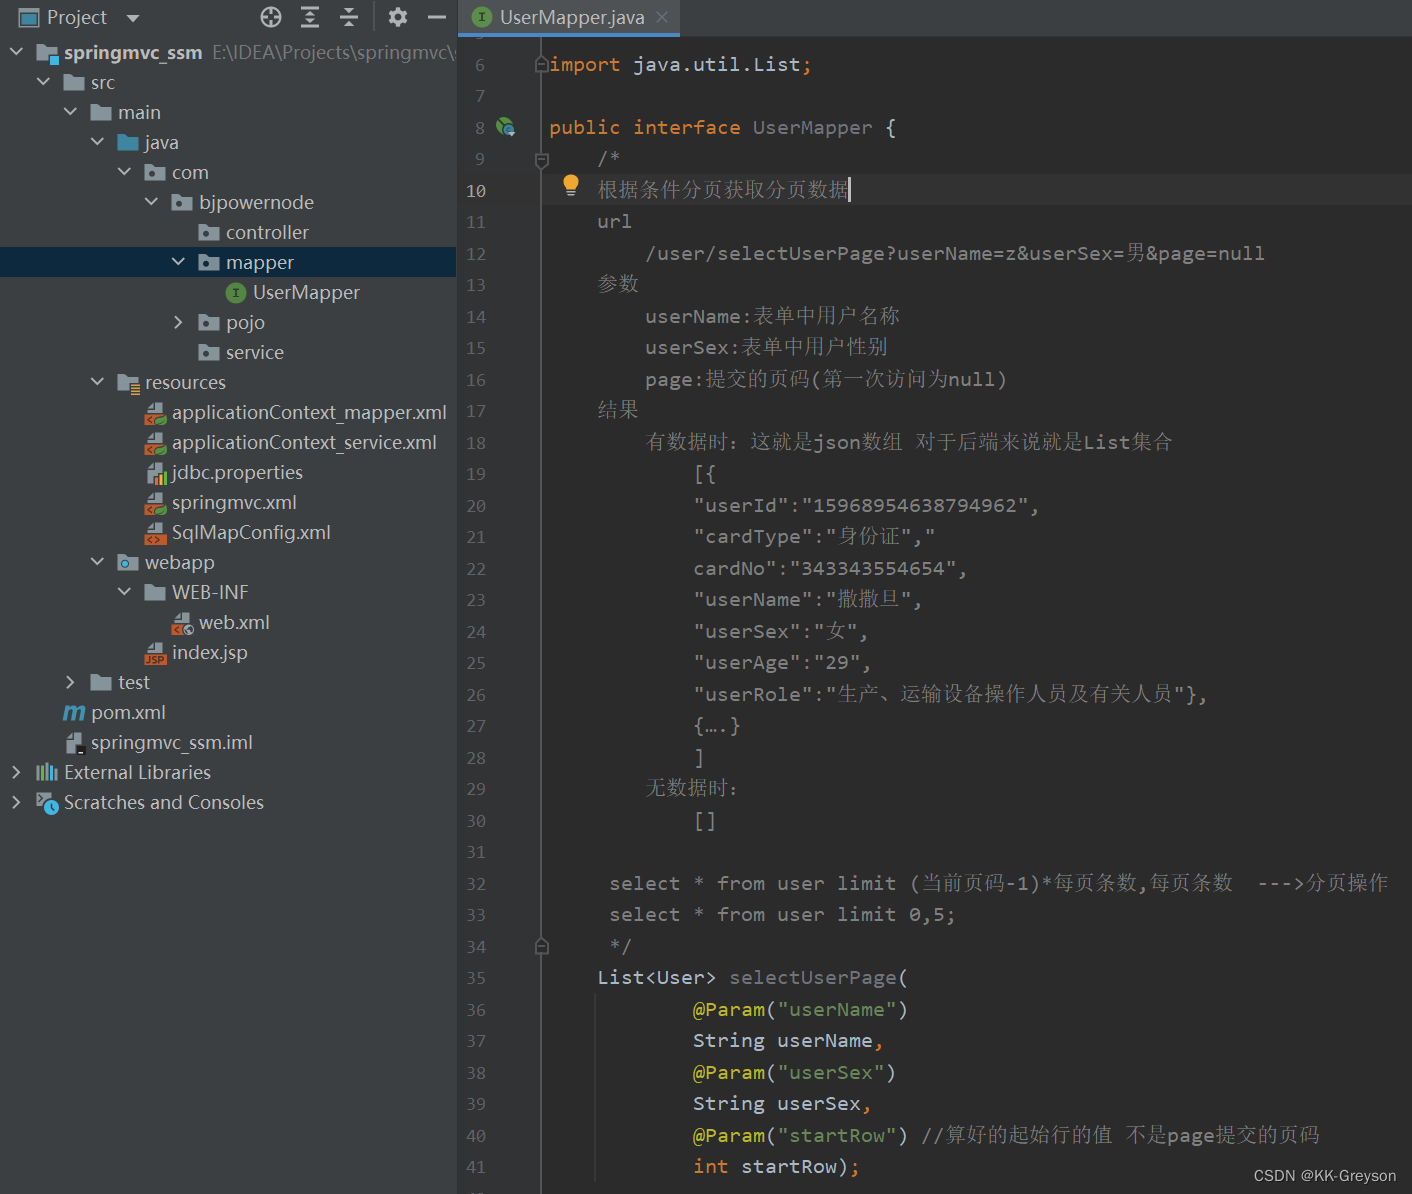Collapse the import fold marker on line 6
The image size is (1412, 1194).
(x=541, y=64)
